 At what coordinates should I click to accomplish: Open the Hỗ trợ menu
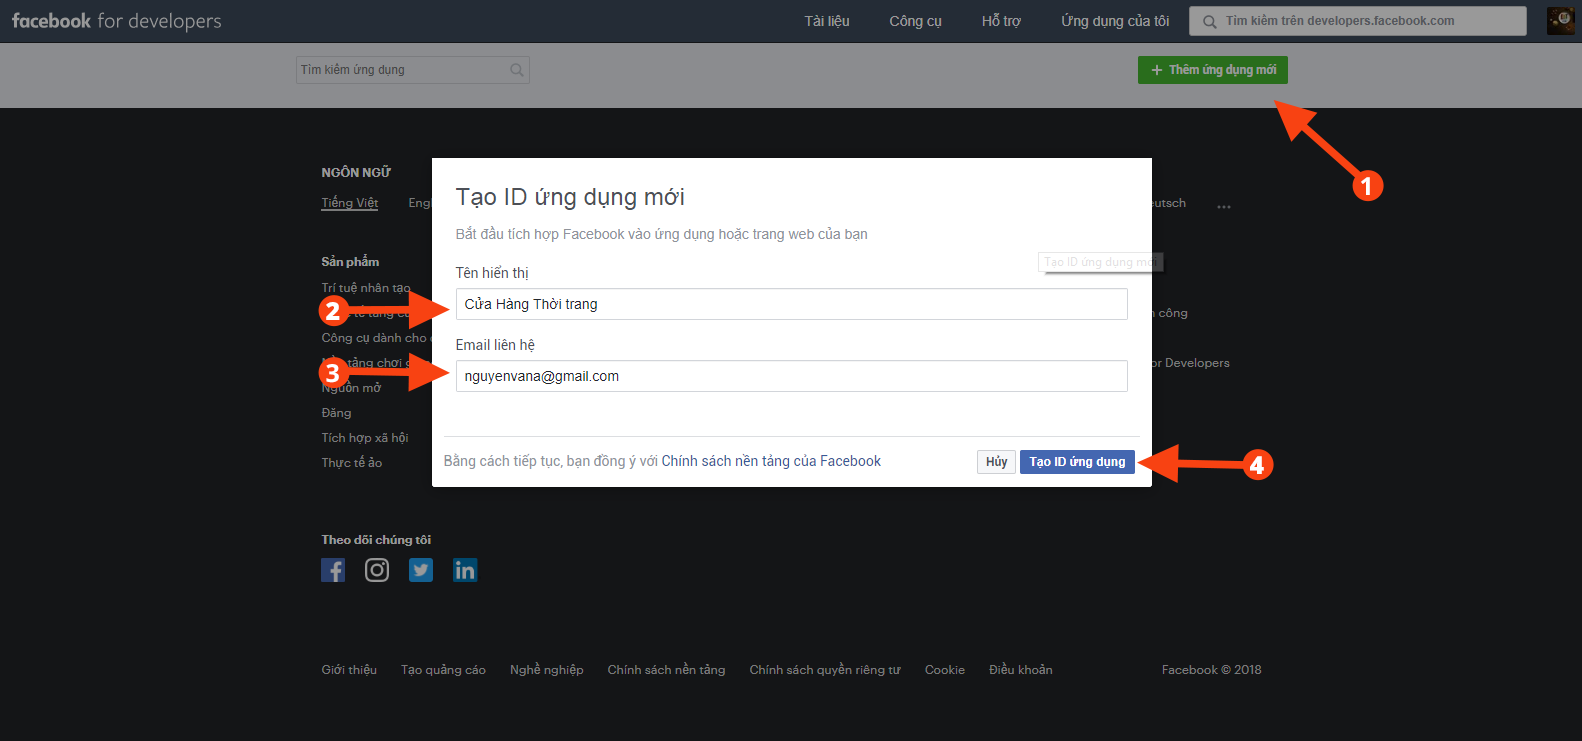pos(1001,21)
